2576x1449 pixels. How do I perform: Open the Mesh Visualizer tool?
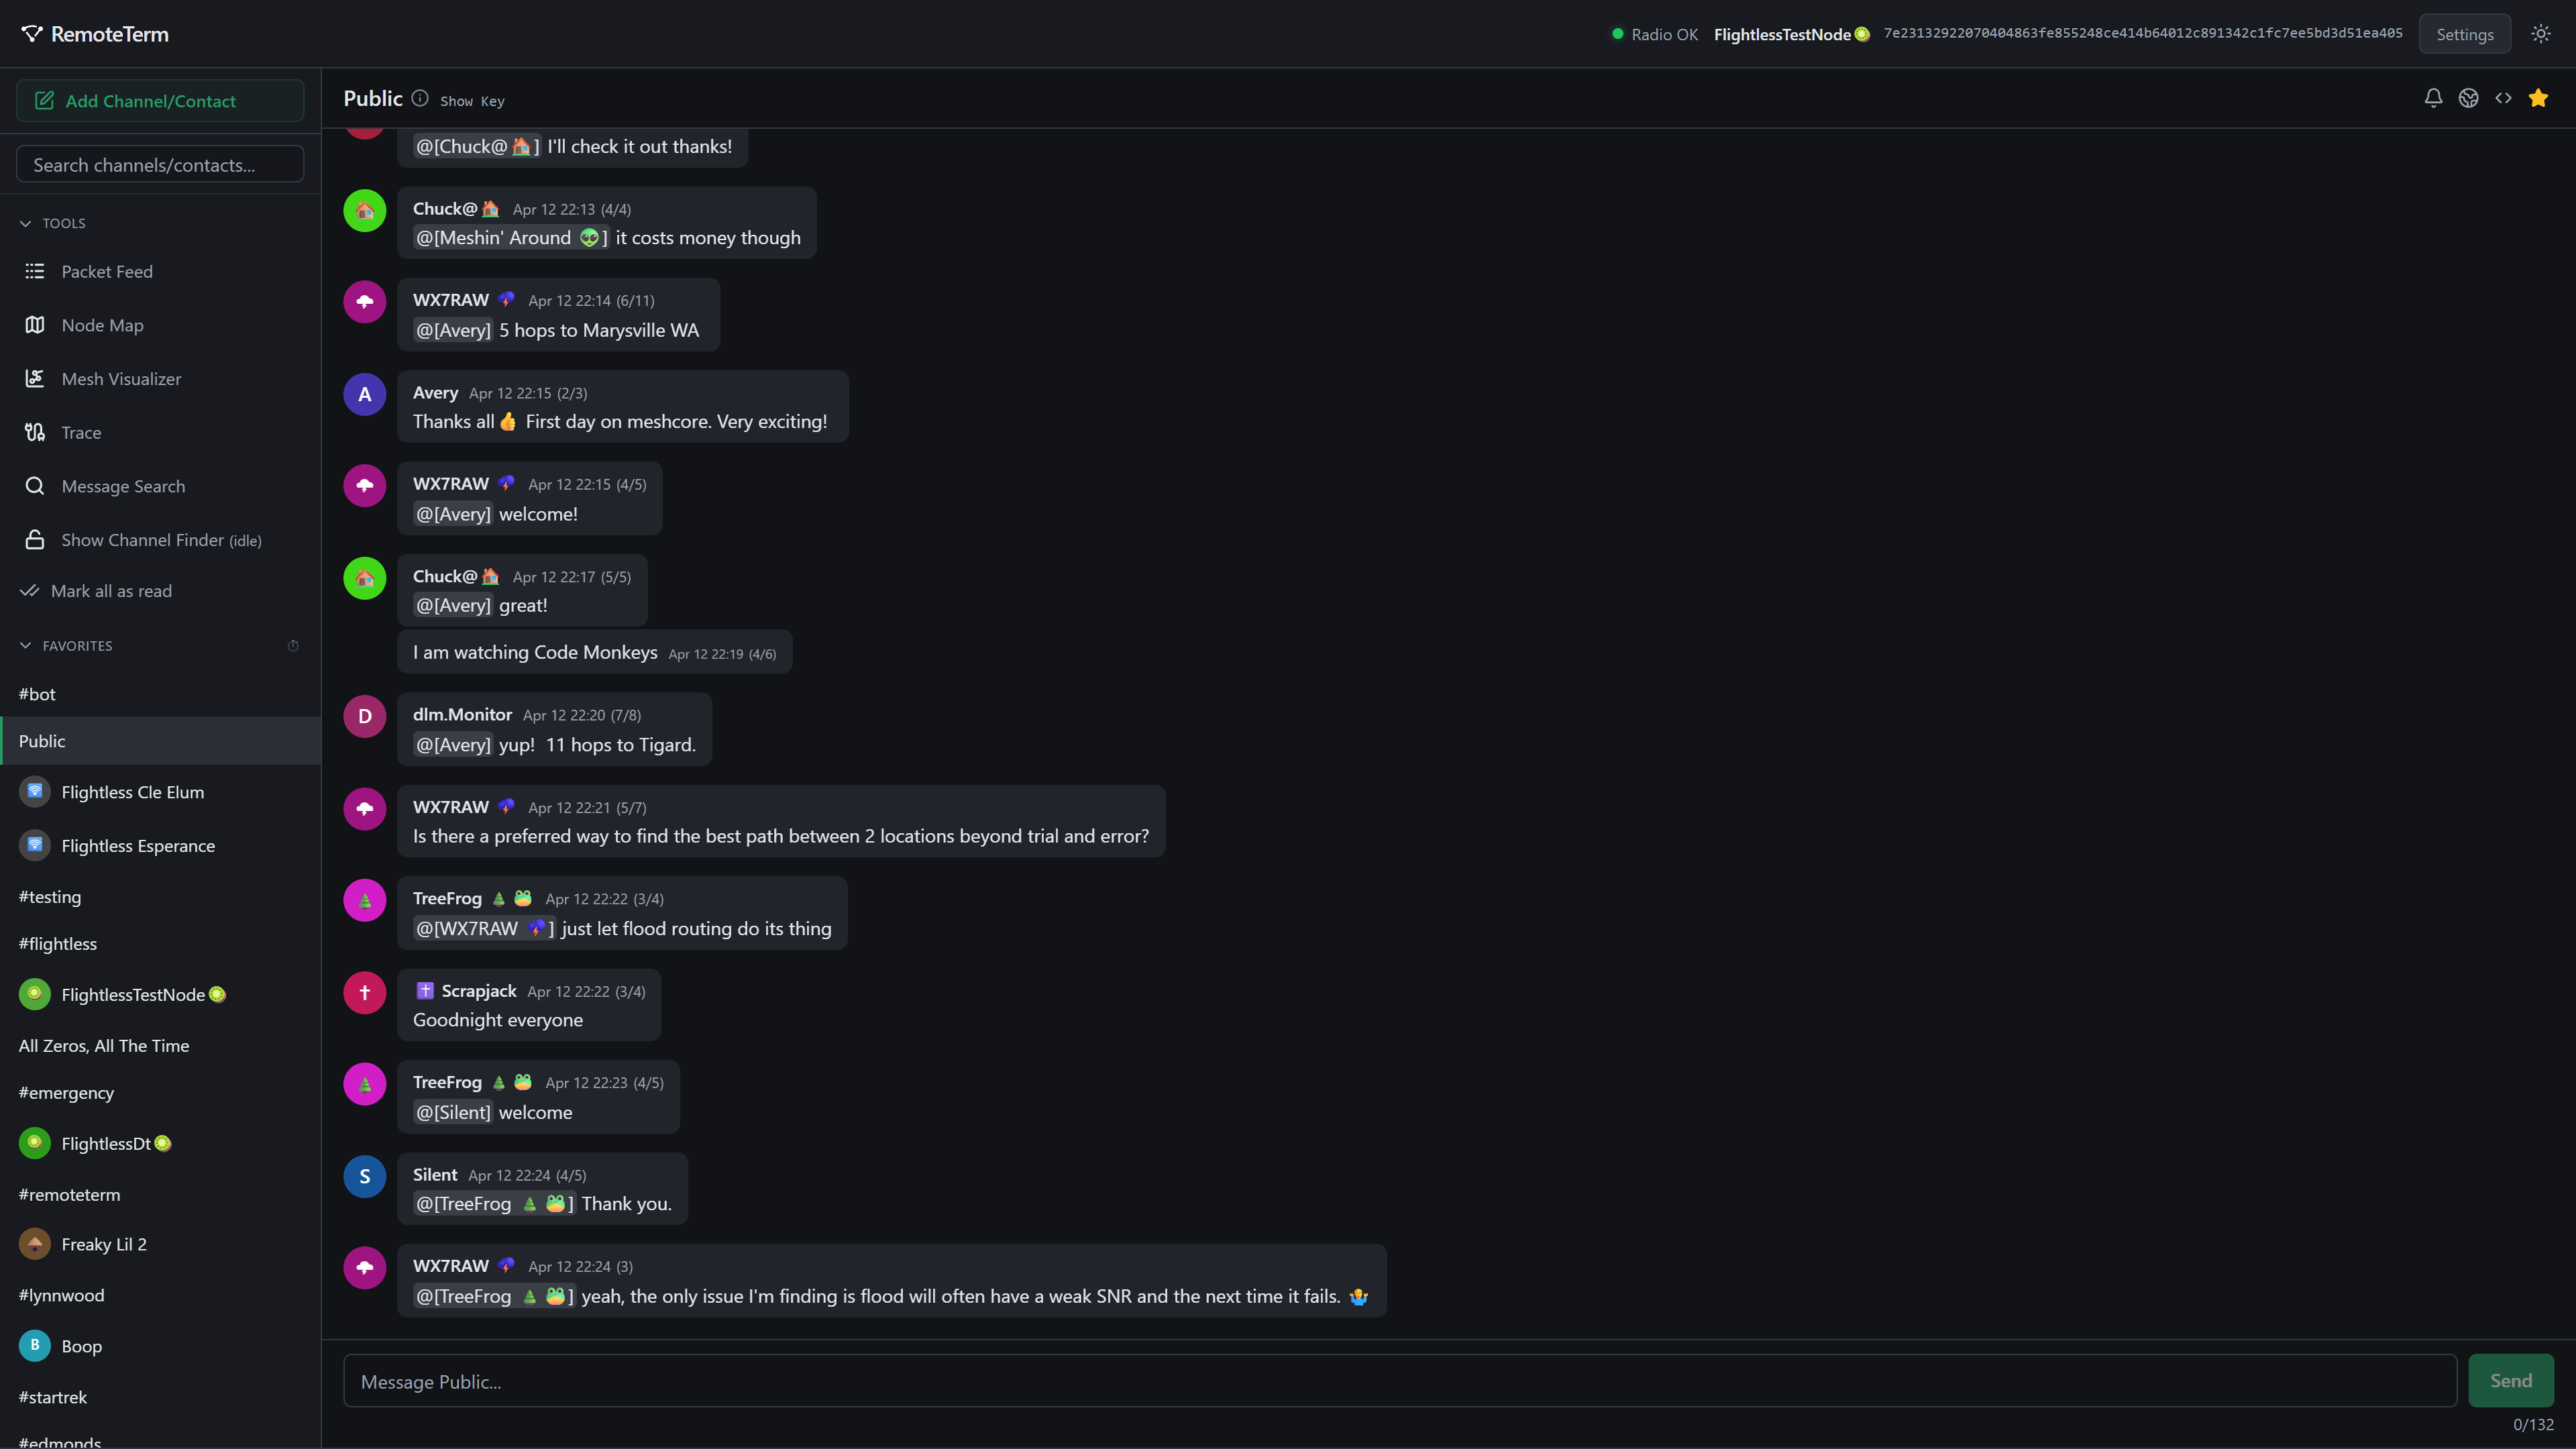click(x=121, y=379)
